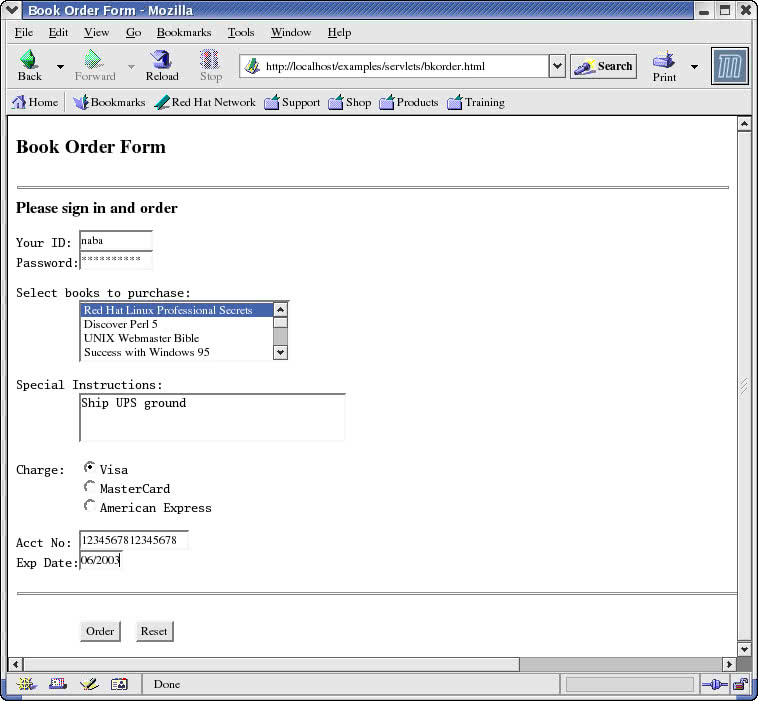Open the Products bookmark folder

pos(409,102)
